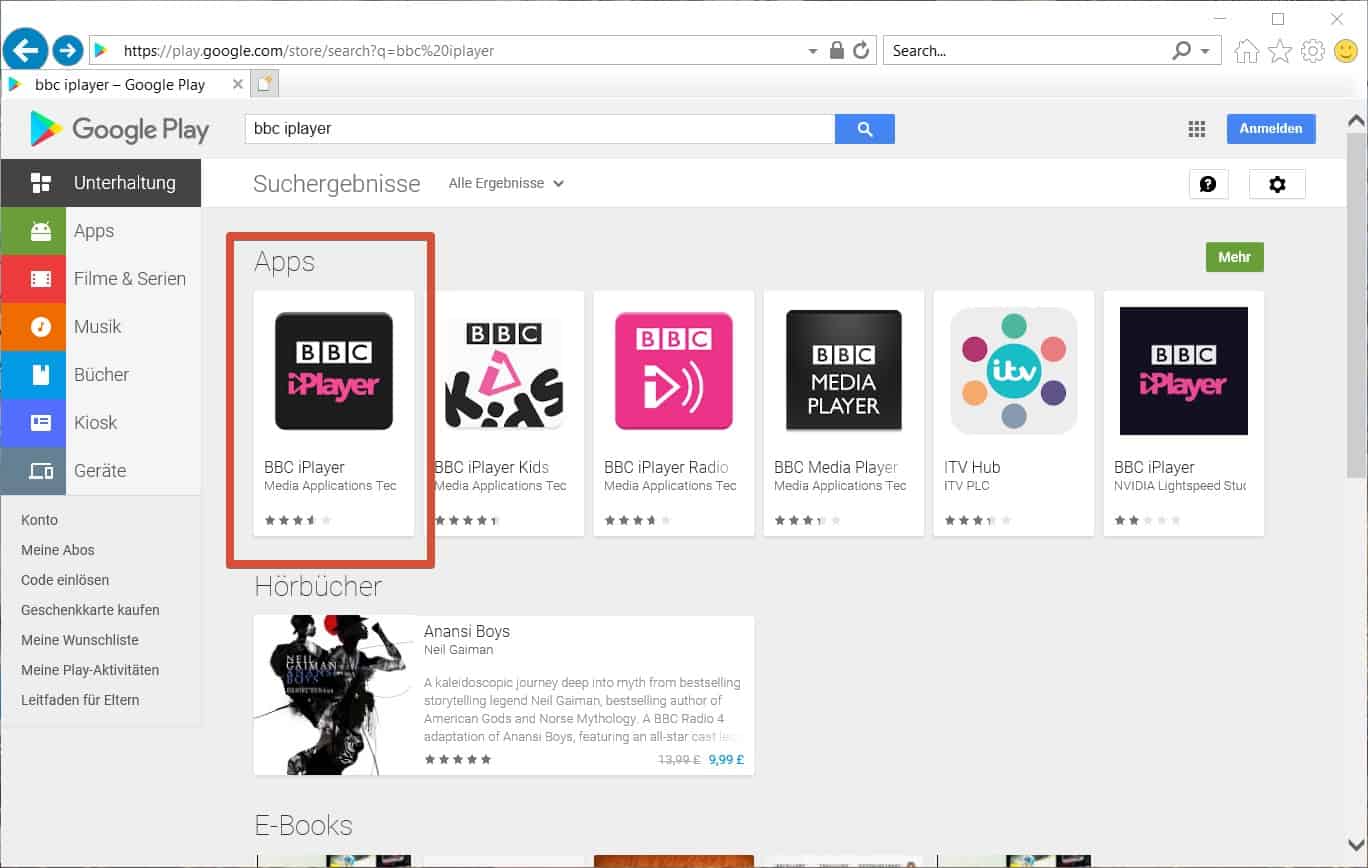The width and height of the screenshot is (1368, 868).
Task: Open a new browser tab
Action: (264, 85)
